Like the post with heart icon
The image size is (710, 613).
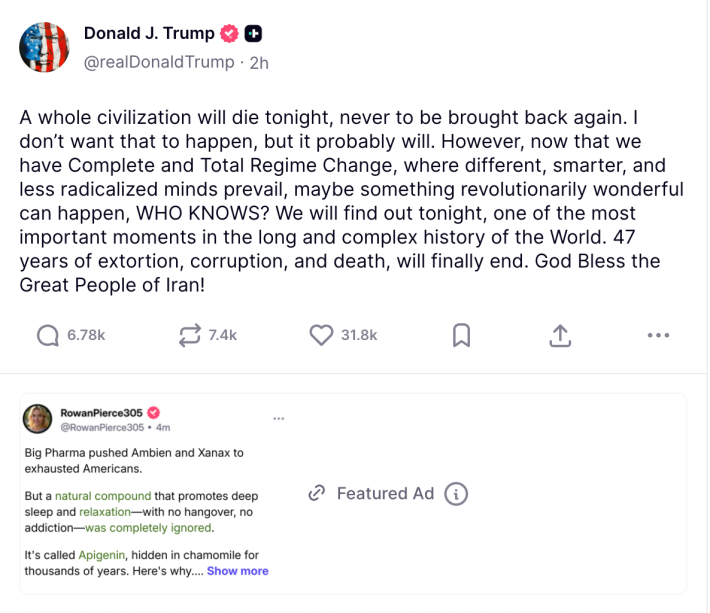(321, 336)
